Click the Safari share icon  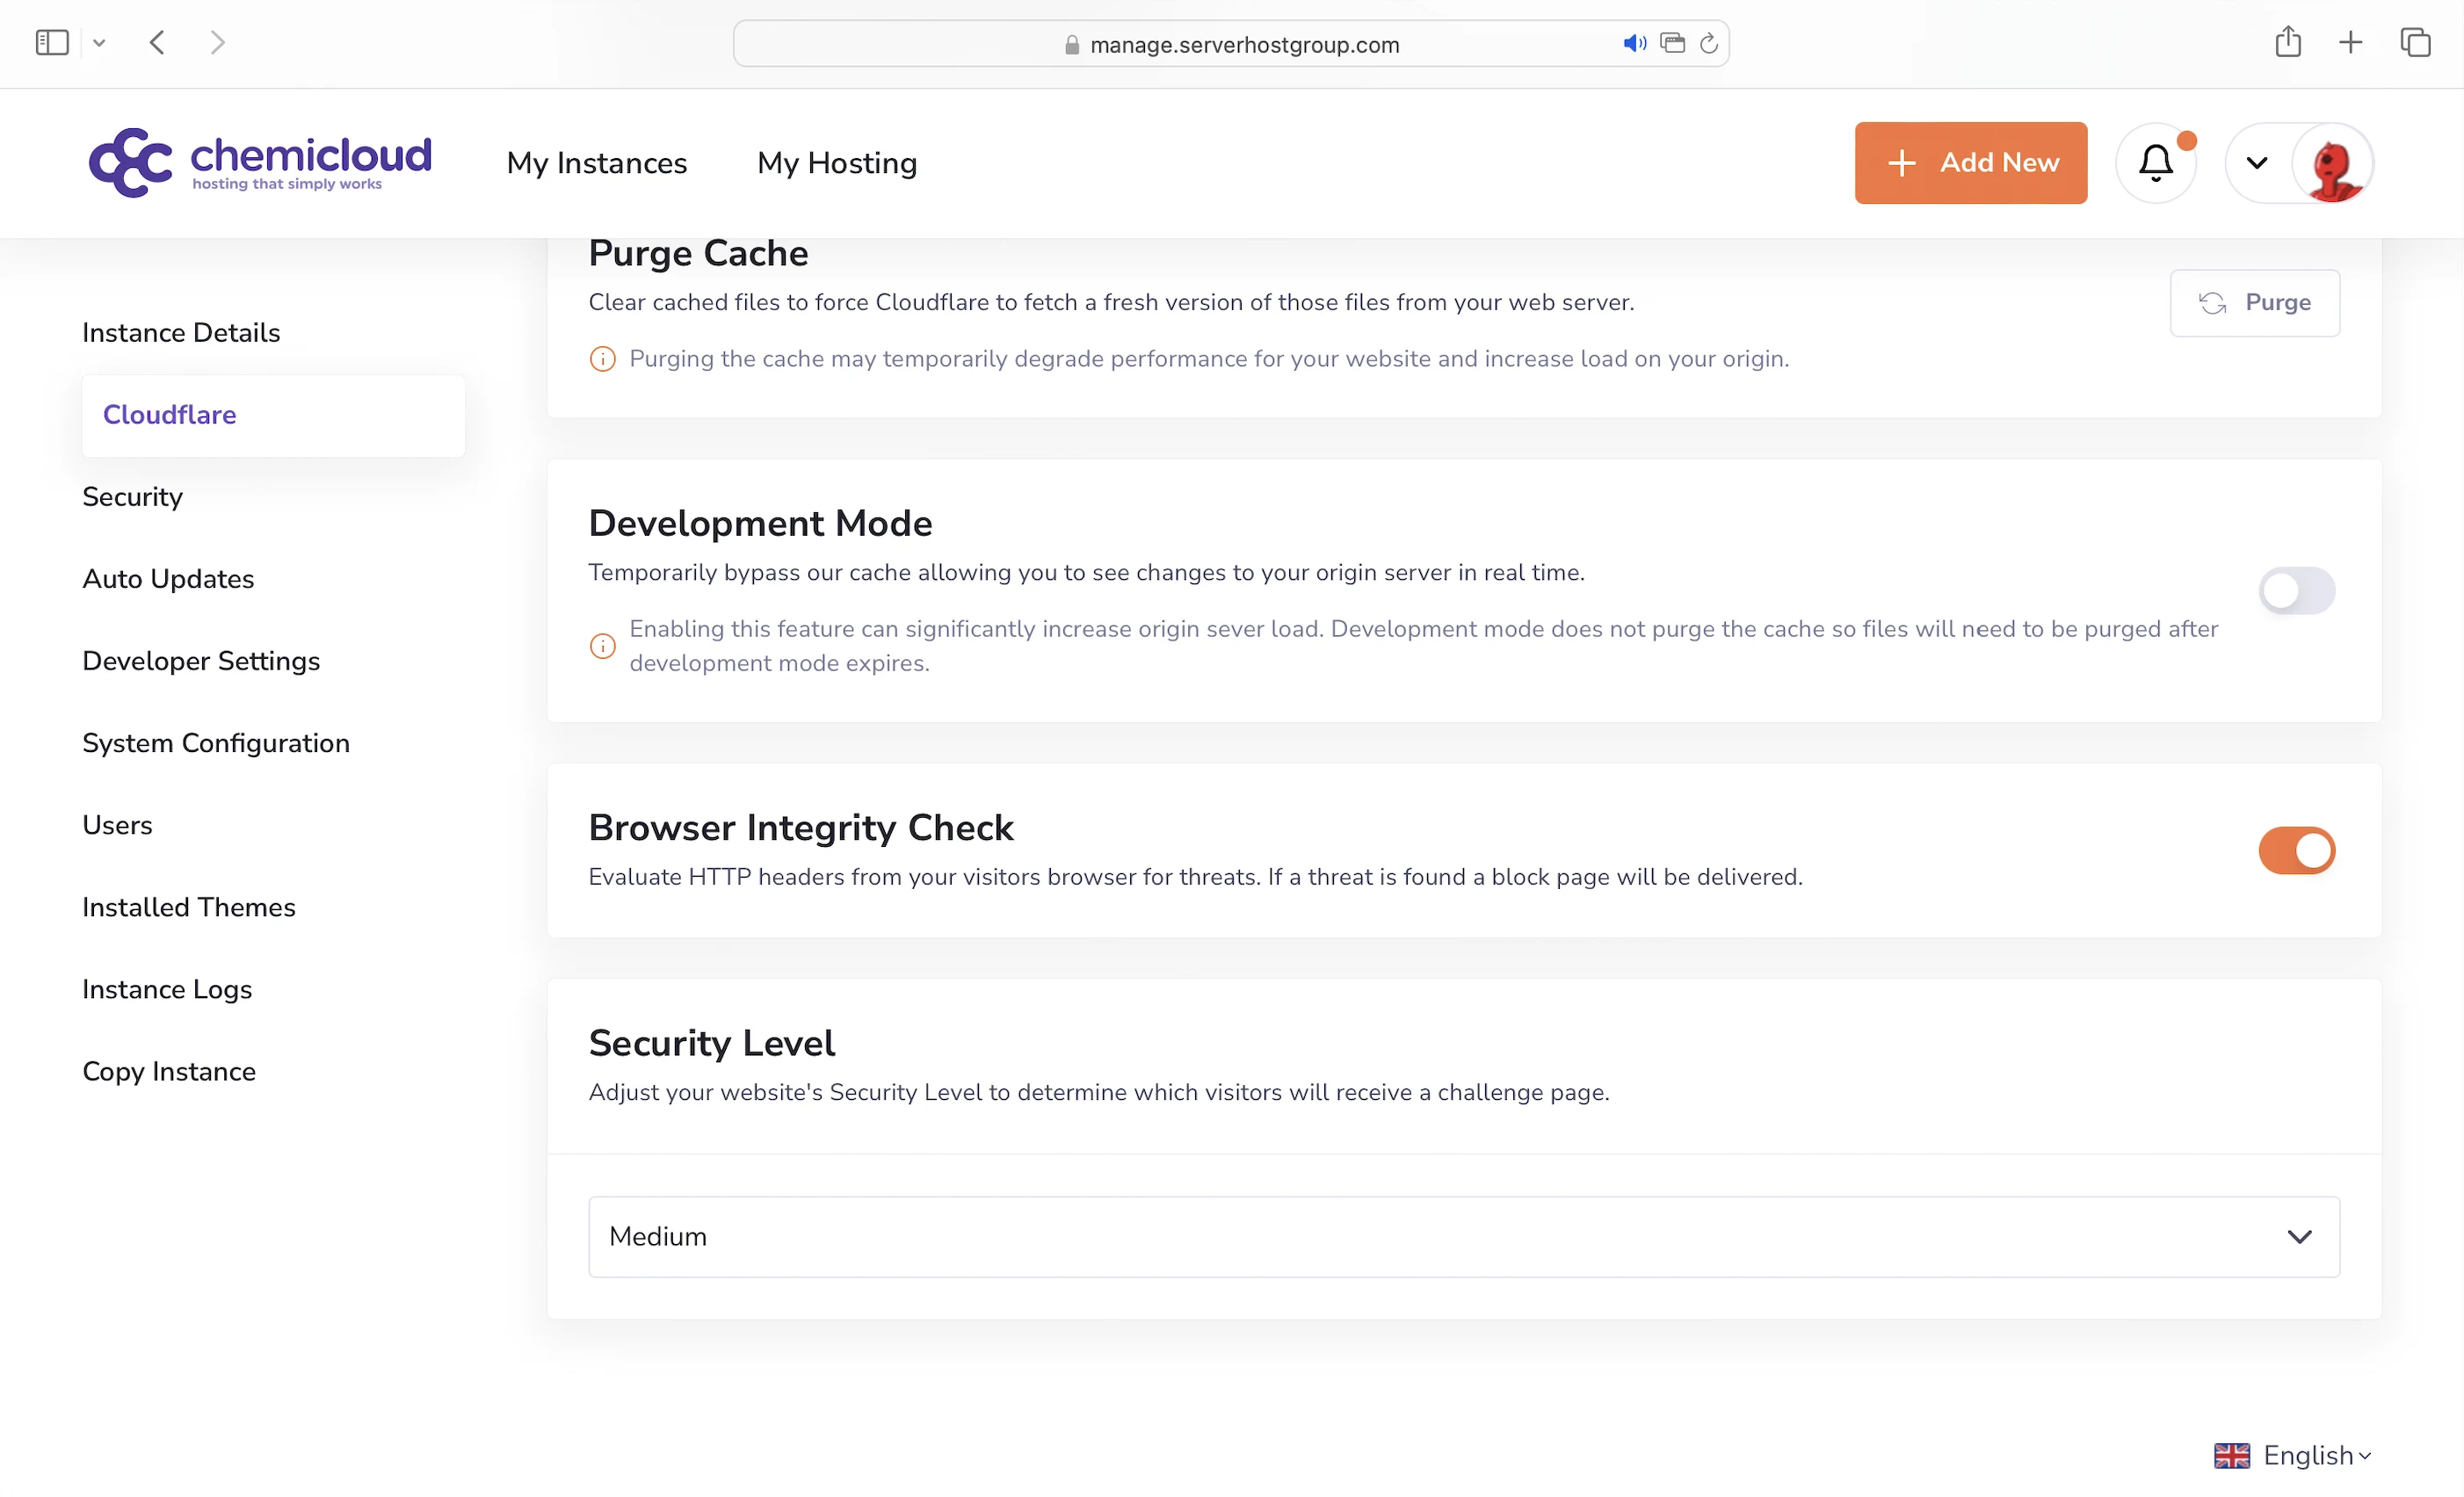2288,43
